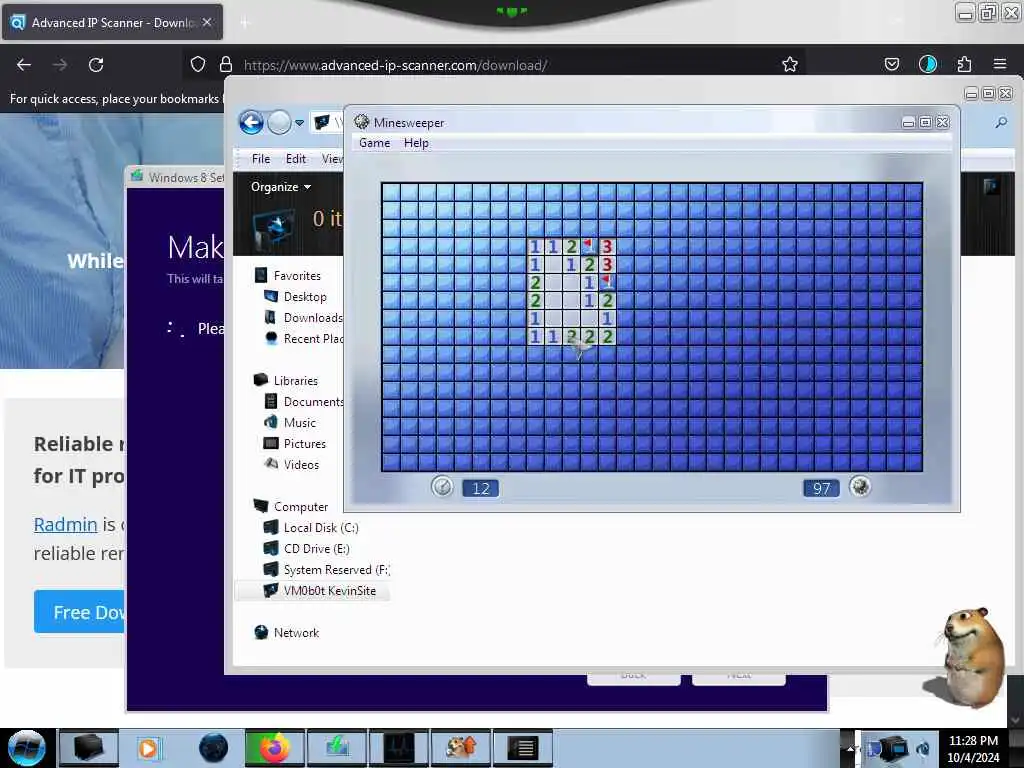Select Desktop under Favorites
Screen dimensions: 1024x768
click(x=305, y=296)
